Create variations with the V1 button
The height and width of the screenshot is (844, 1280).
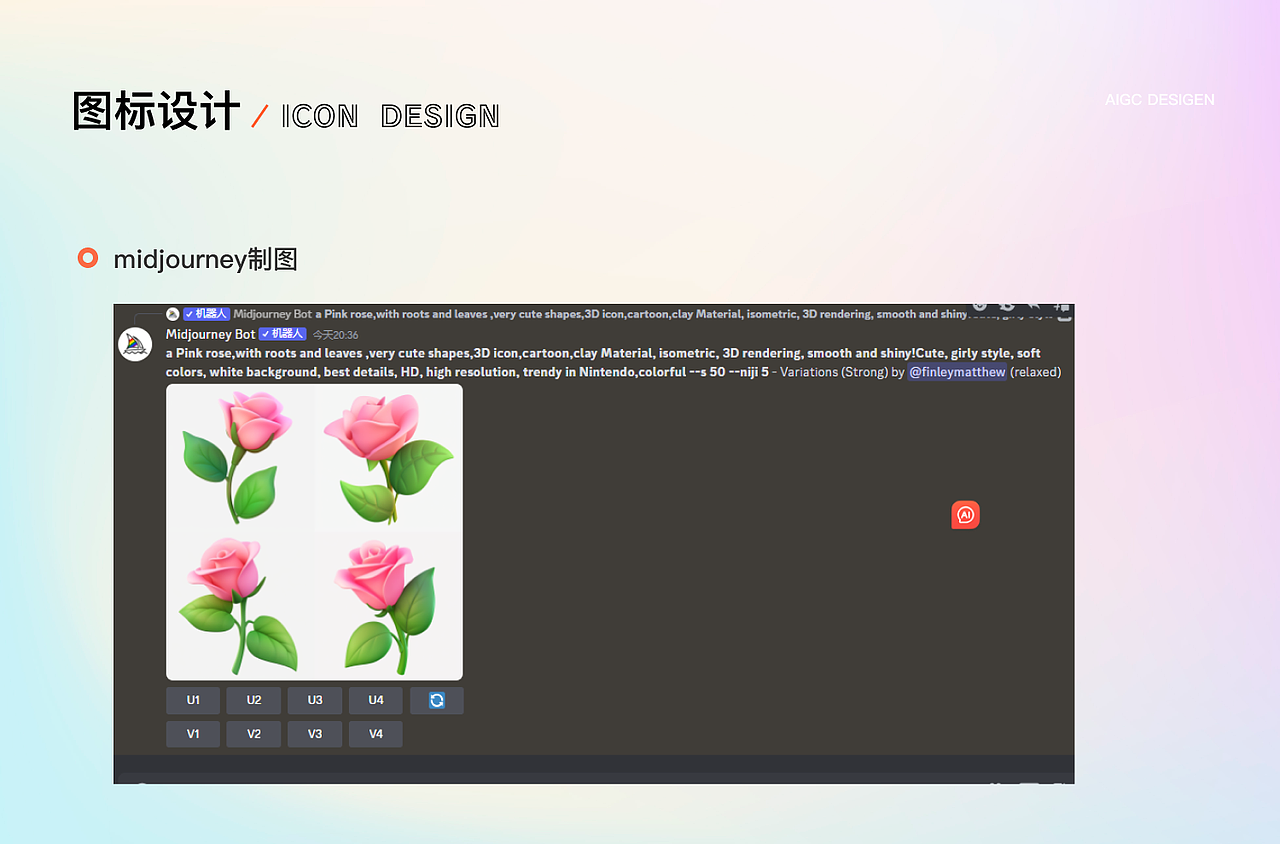pyautogui.click(x=193, y=734)
